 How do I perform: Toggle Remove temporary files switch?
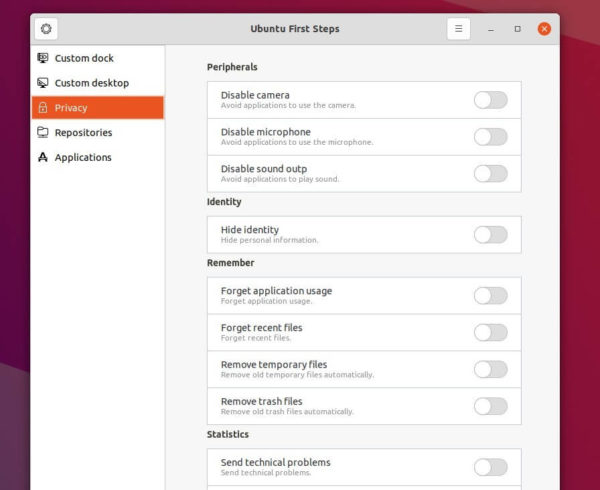point(491,369)
